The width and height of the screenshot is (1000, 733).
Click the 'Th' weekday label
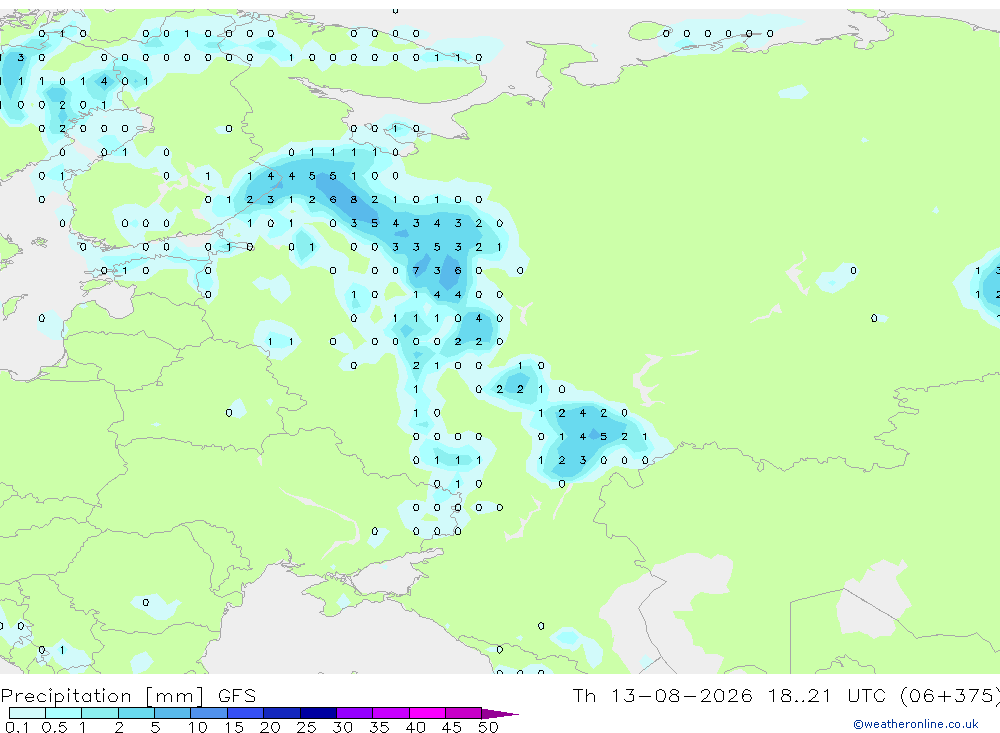click(x=584, y=695)
